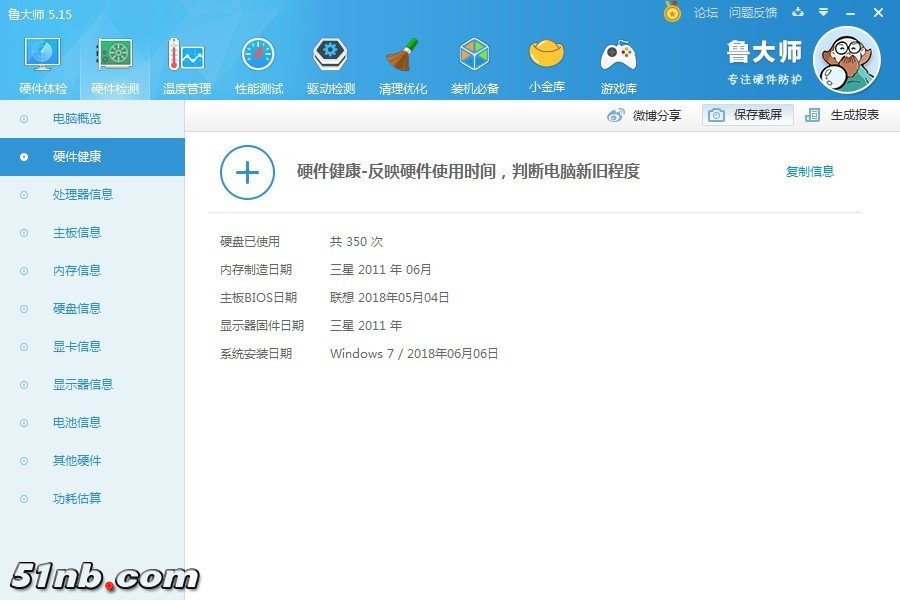Switch to 处理器信息 sidebar item
This screenshot has width=900, height=600.
(x=83, y=195)
